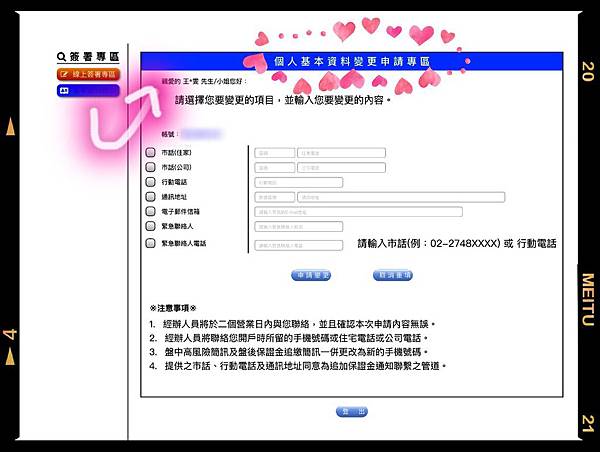The image size is (600, 452).
Task: Click note 1 about 二個營業日內
Action: coord(292,324)
